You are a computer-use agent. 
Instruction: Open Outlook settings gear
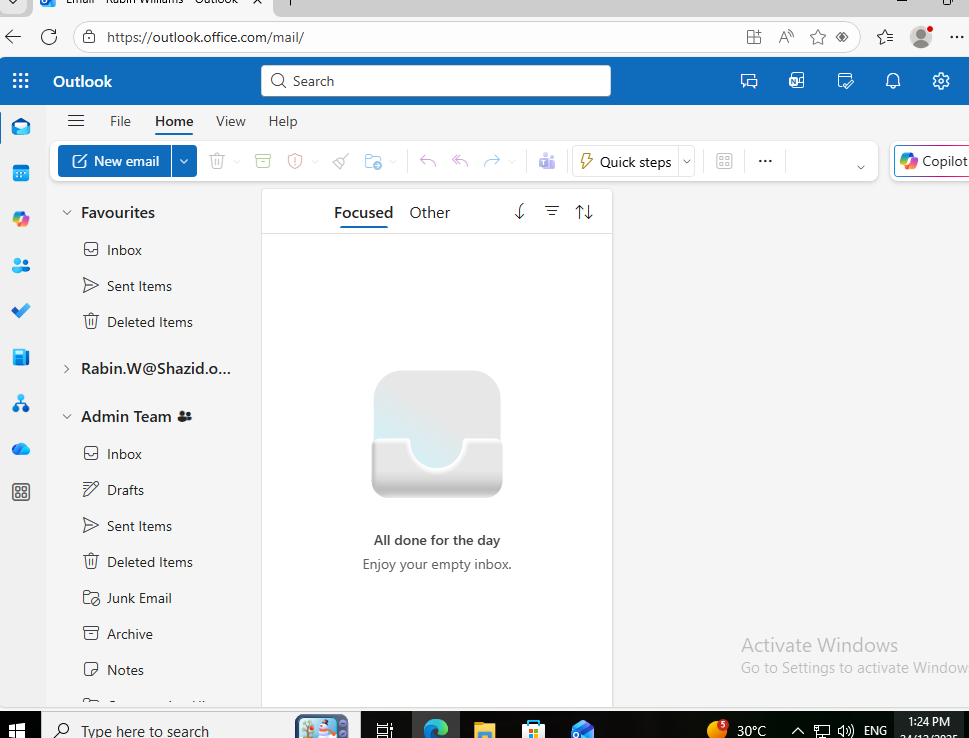coord(941,81)
